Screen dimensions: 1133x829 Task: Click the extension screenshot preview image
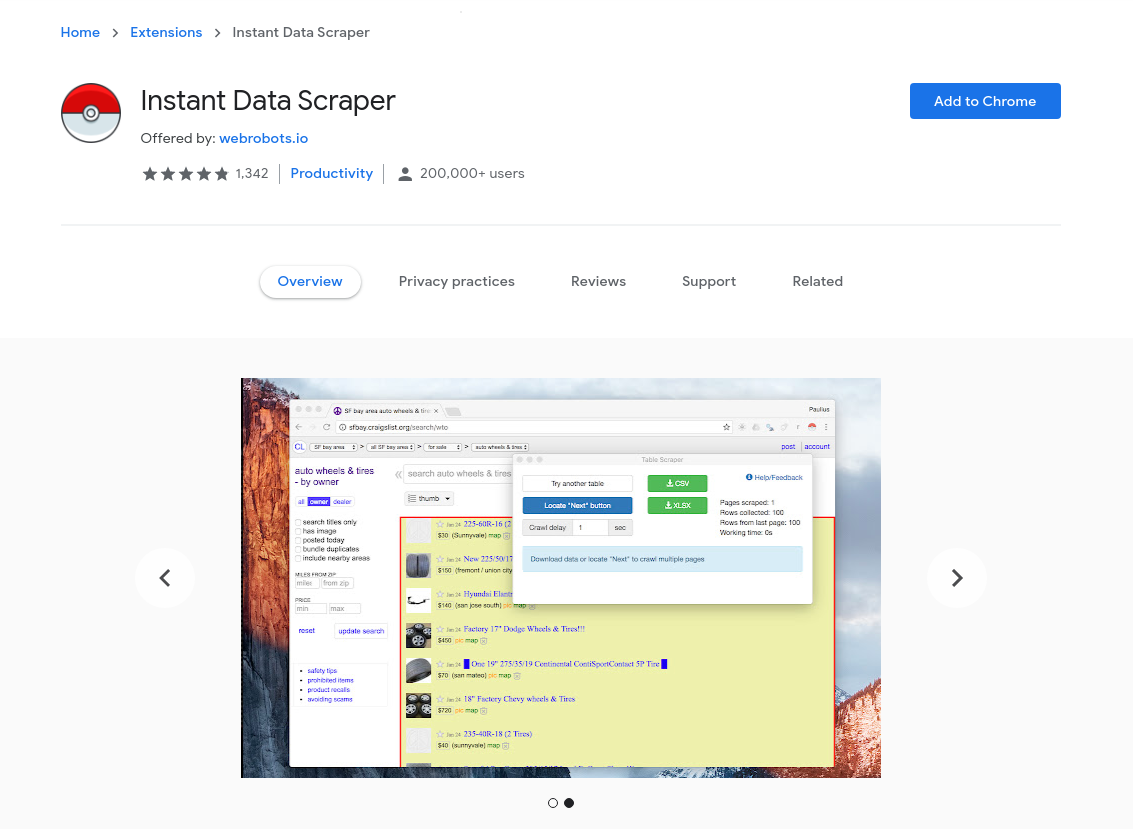[561, 578]
